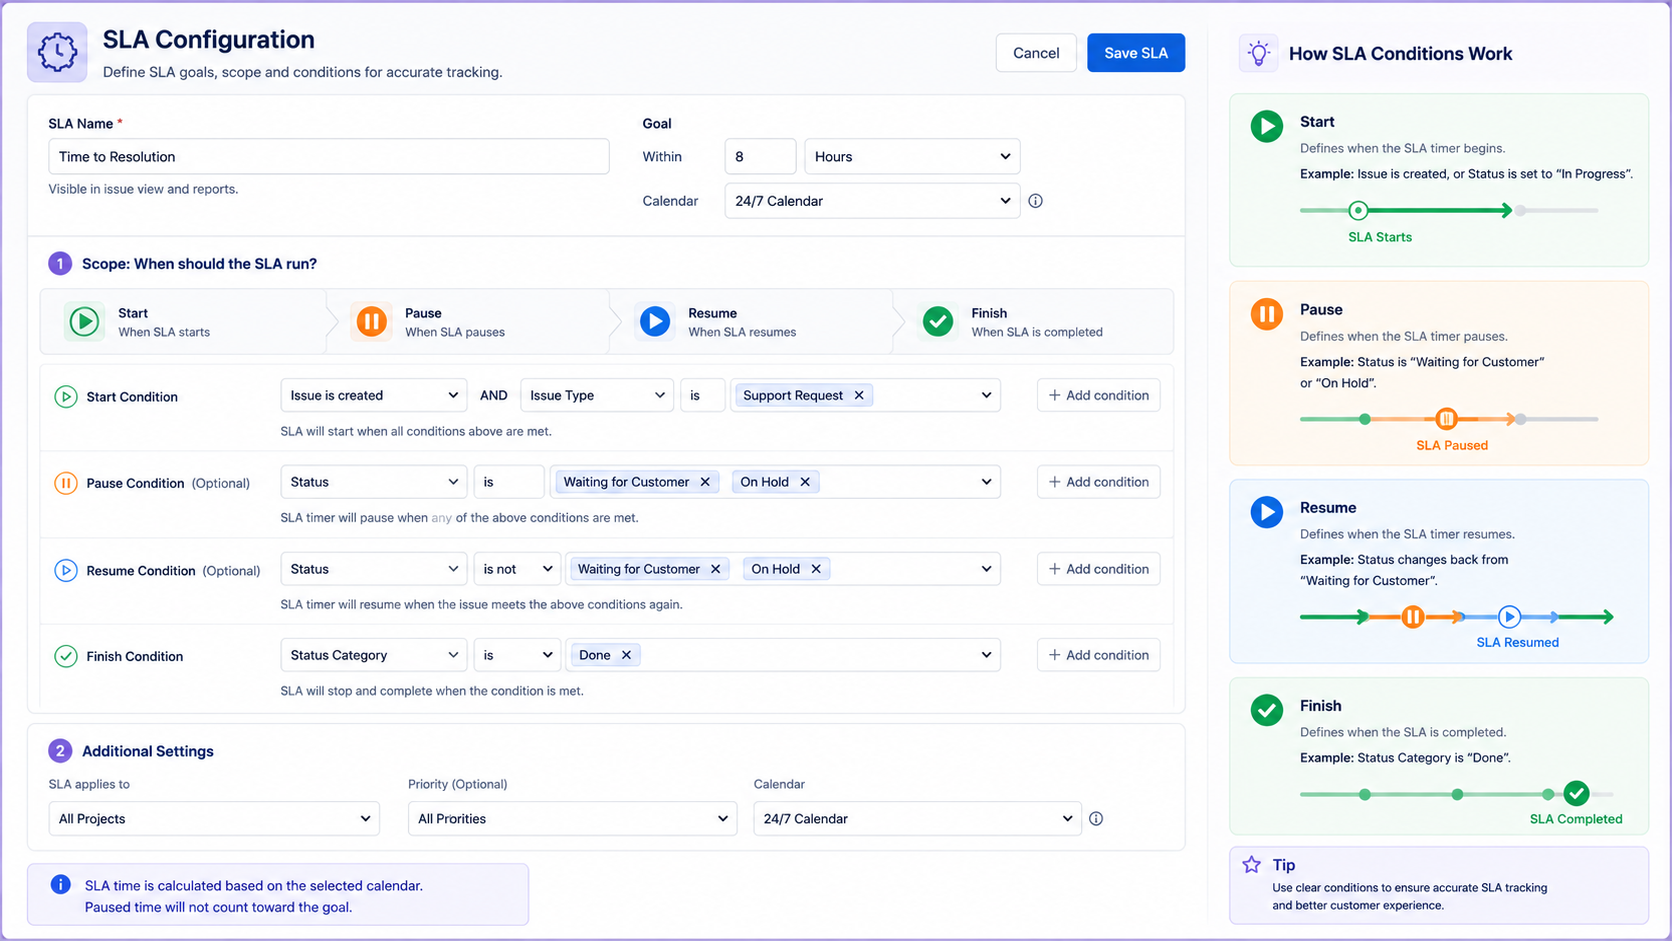Expand the All Projects dropdown
The height and width of the screenshot is (941, 1672).
(x=214, y=819)
